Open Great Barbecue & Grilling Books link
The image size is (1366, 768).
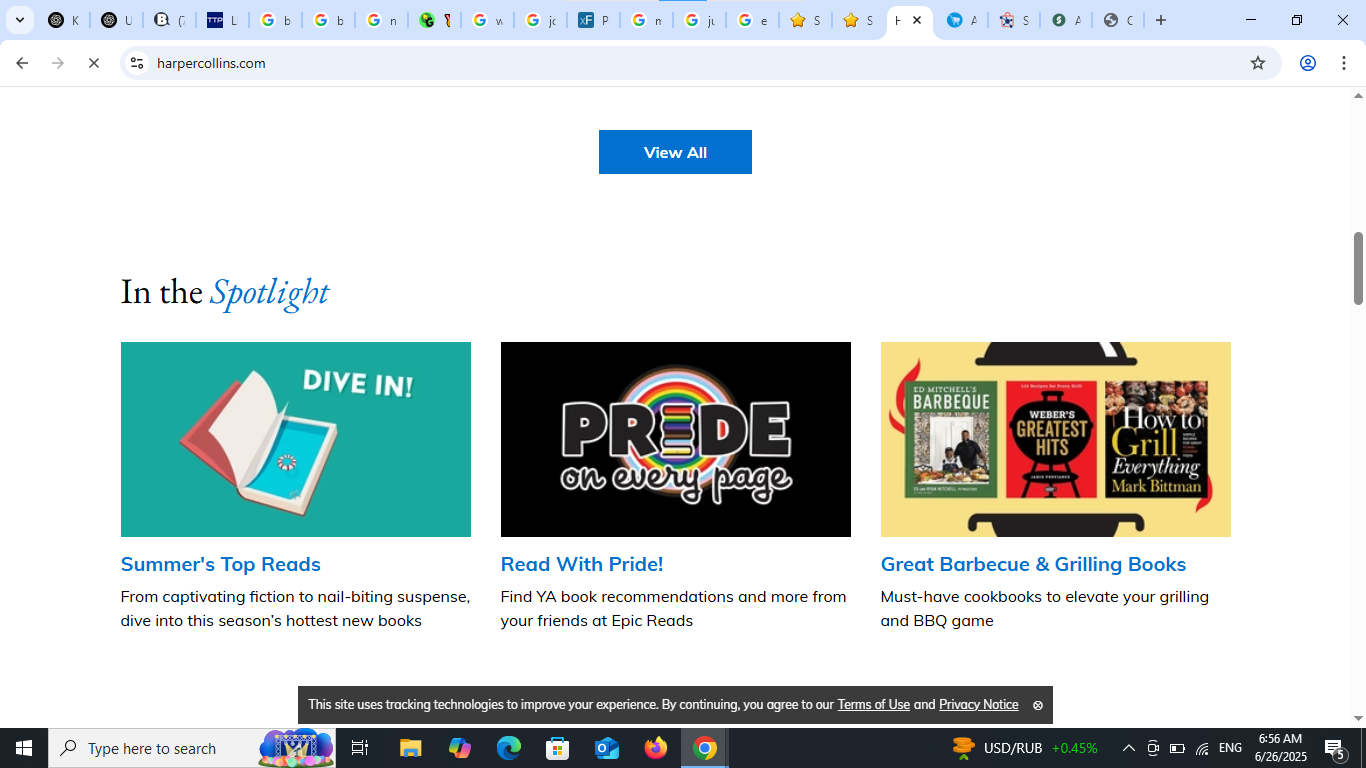[x=1033, y=564]
